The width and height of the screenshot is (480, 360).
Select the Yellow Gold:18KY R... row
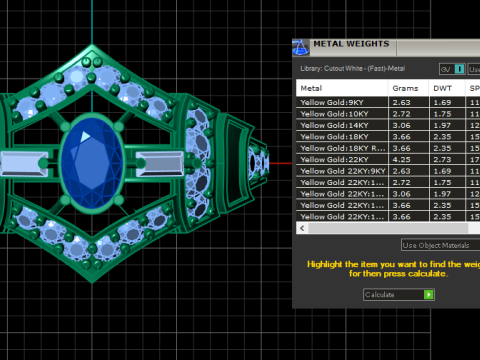click(x=388, y=148)
